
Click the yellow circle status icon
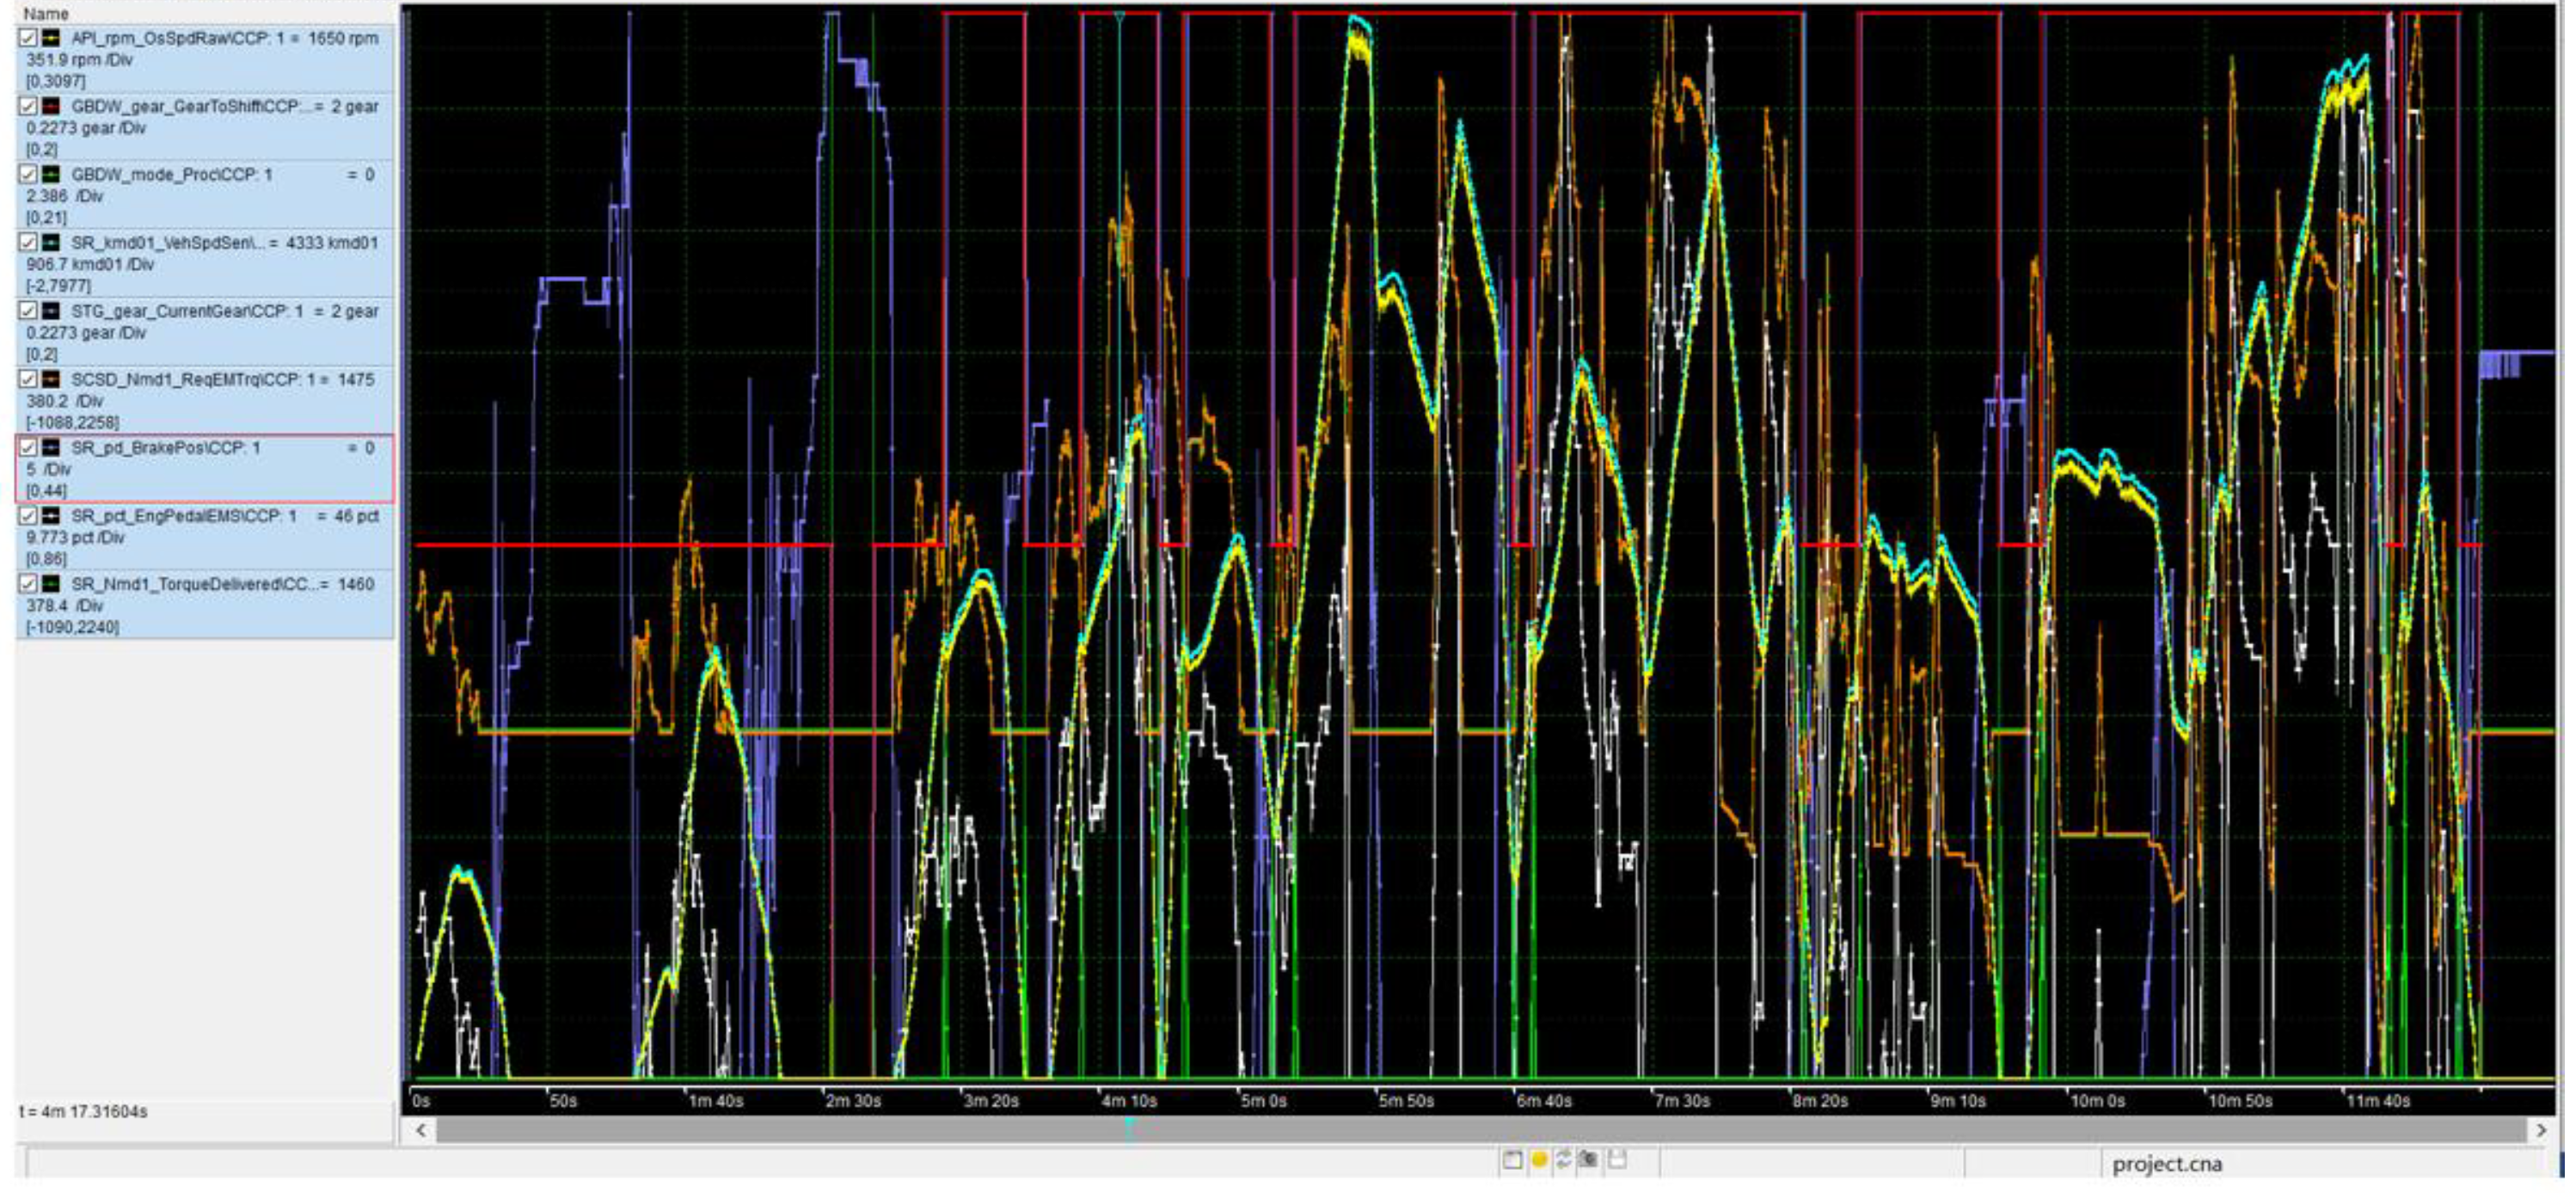pyautogui.click(x=1539, y=1160)
